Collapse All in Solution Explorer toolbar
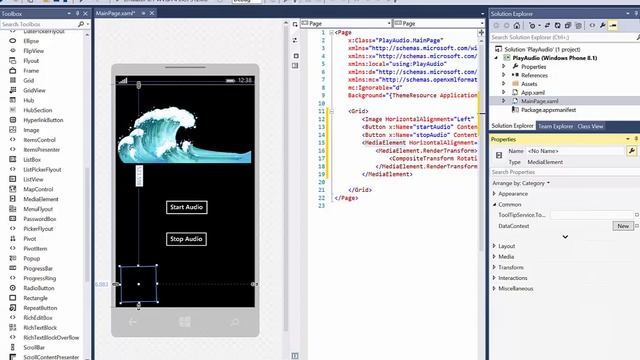This screenshot has height=360, width=640. (568, 26)
